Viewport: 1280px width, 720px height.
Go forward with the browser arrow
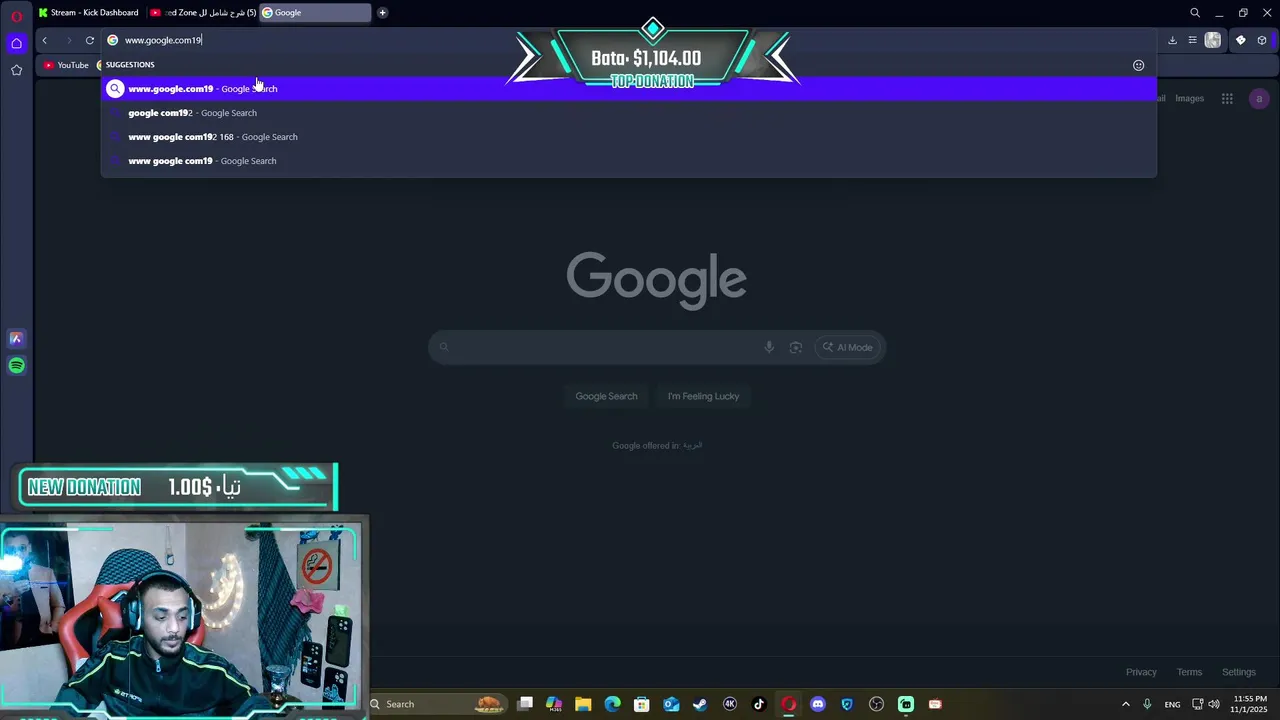pos(68,40)
